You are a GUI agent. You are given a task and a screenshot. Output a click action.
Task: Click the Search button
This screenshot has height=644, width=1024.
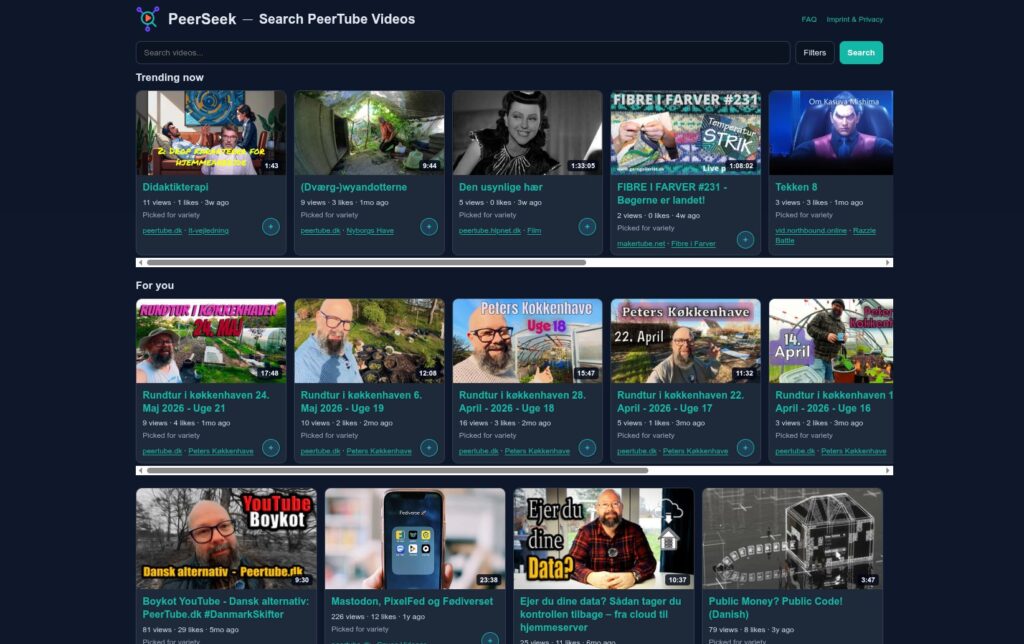tap(861, 53)
